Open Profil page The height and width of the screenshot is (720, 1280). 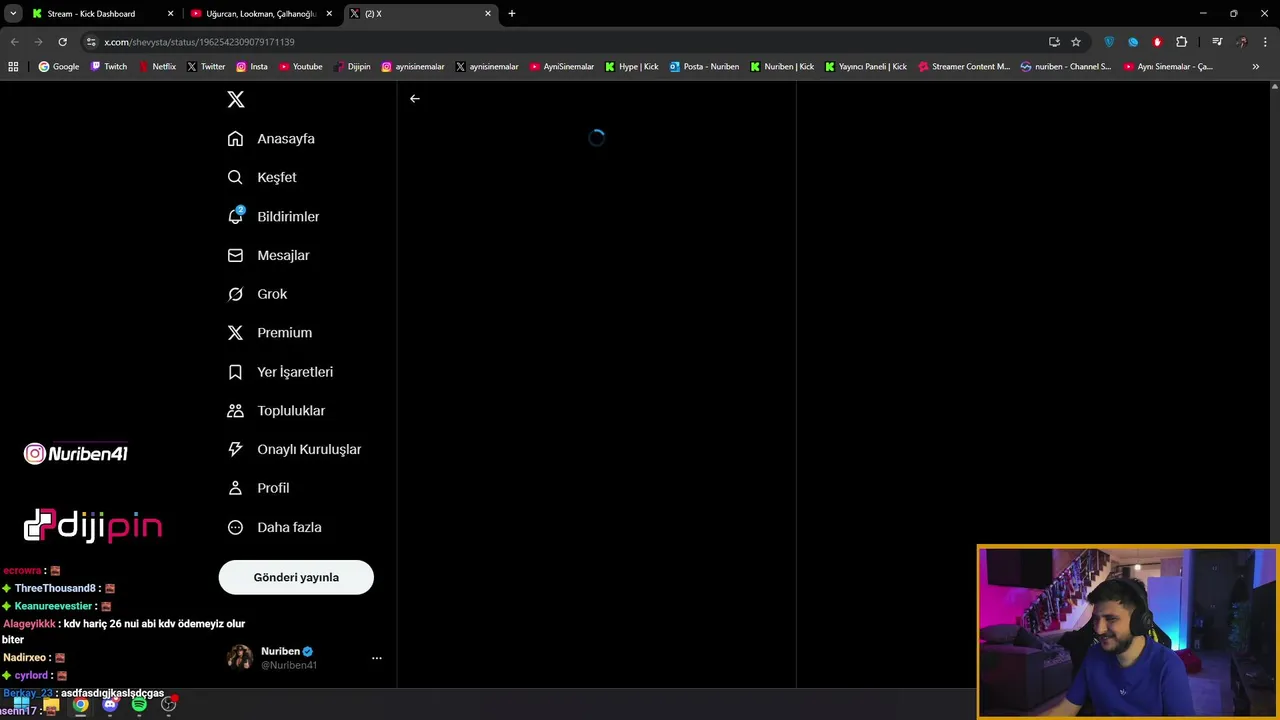[x=258, y=488]
